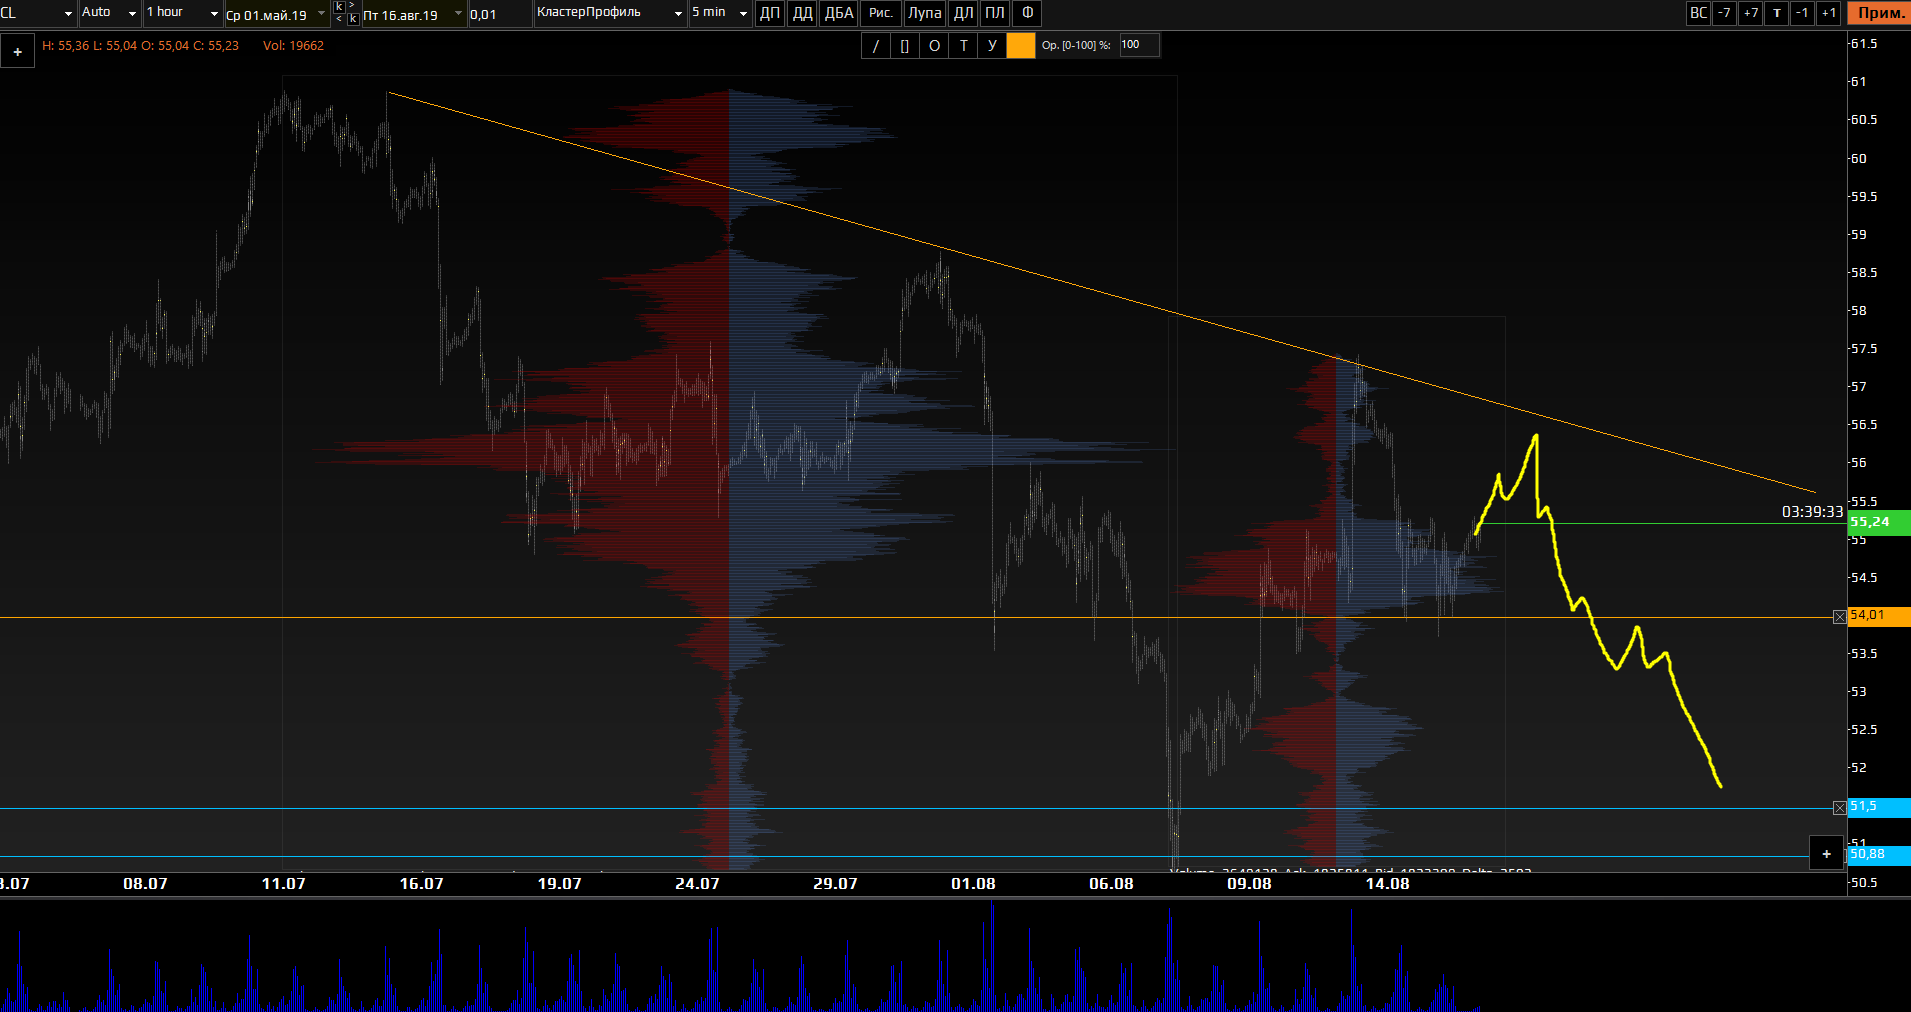Toggle the ДБА mode button

click(838, 13)
